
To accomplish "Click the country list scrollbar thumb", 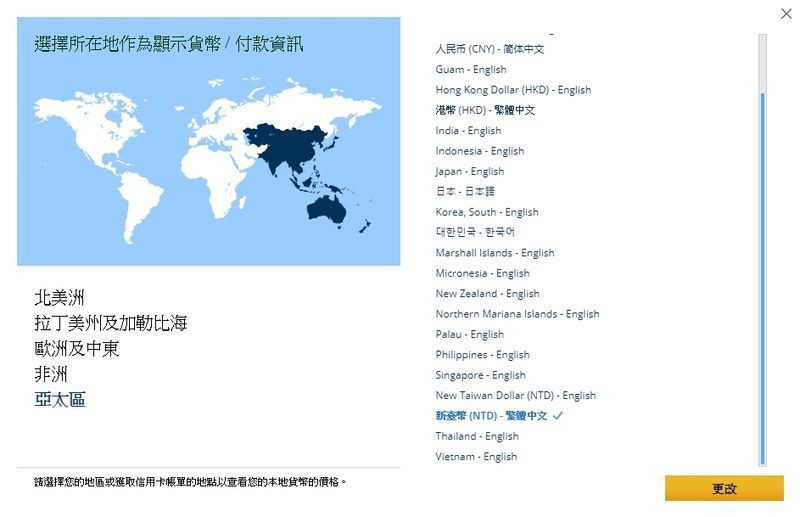I will coord(762,279).
